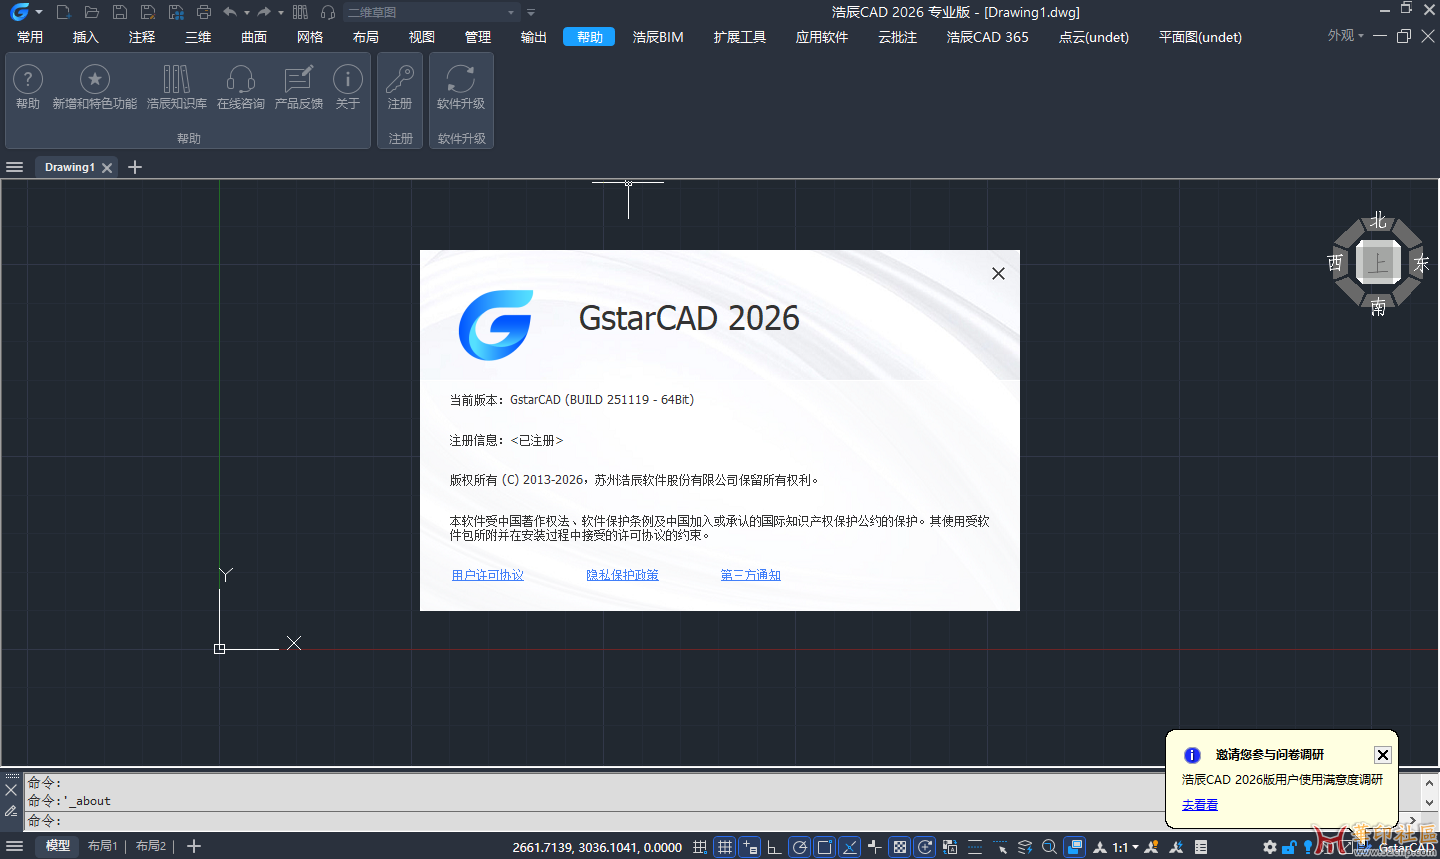
Task: Open 新增和特色功能 new features
Action: click(95, 87)
